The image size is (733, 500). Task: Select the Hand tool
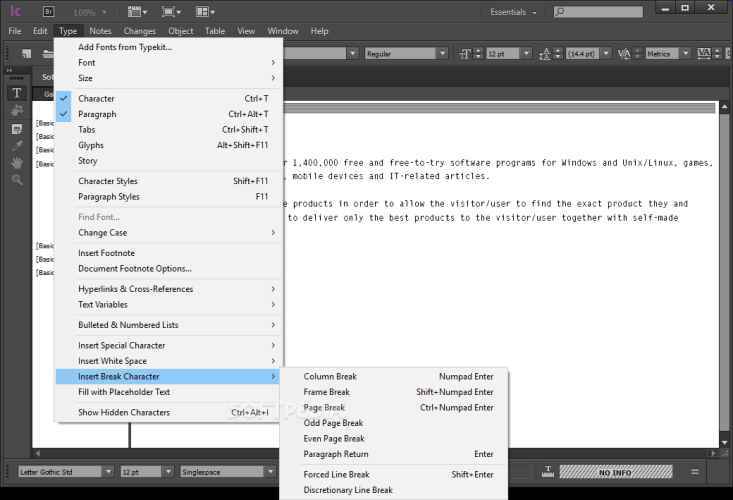point(17,163)
